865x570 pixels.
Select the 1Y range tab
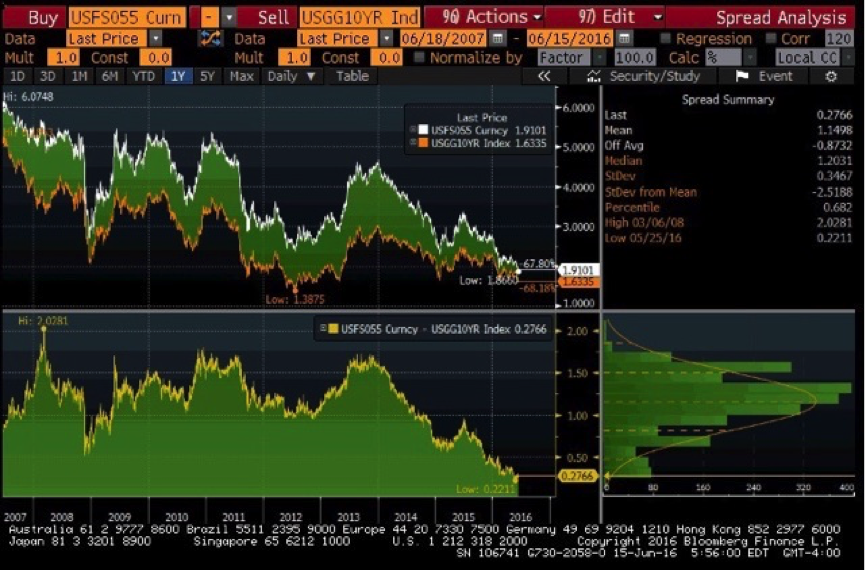[x=178, y=76]
